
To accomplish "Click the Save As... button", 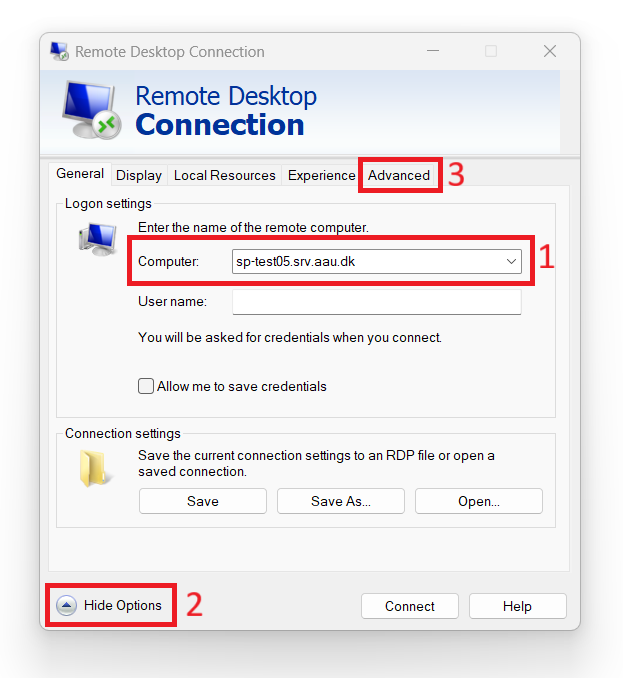I will click(x=341, y=501).
